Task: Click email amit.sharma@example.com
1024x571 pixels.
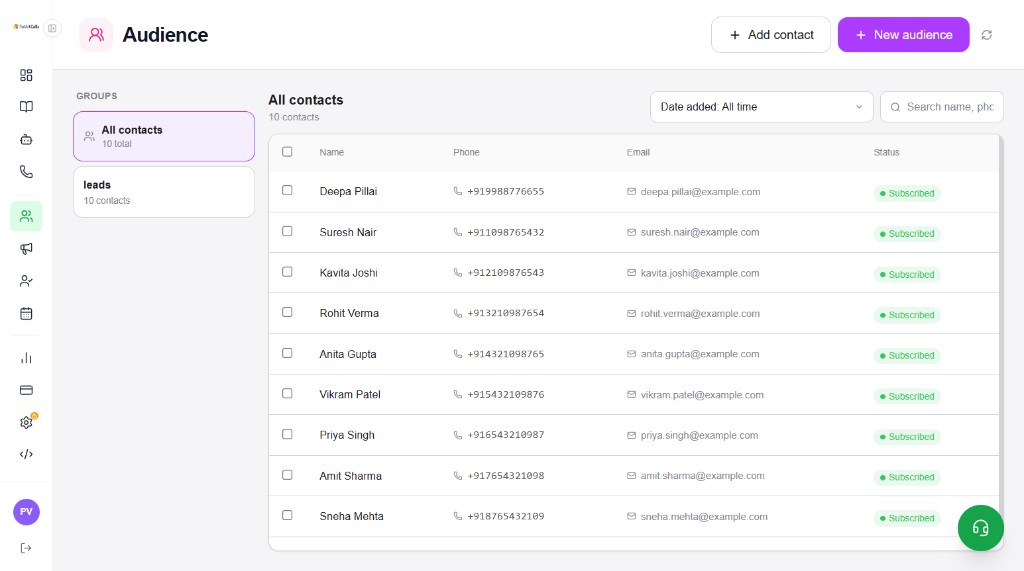Action: click(702, 476)
